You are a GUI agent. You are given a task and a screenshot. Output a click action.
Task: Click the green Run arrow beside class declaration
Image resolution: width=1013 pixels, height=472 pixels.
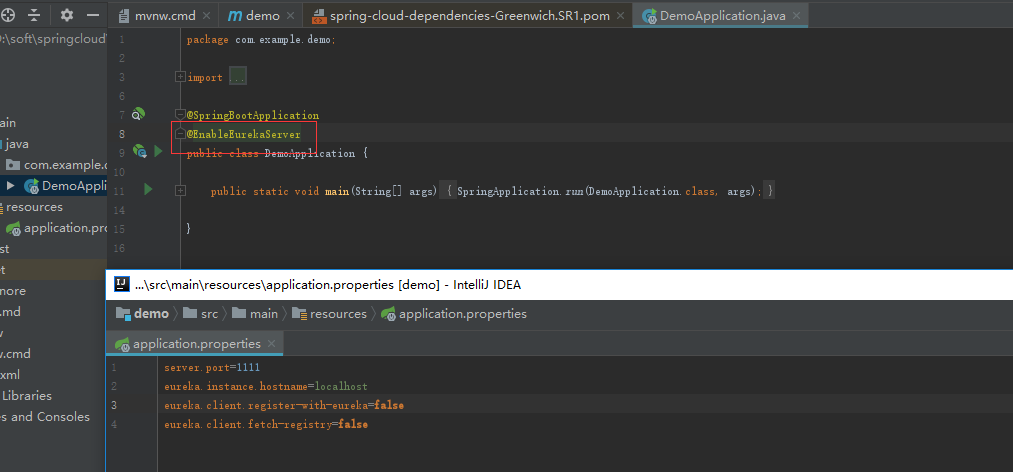(x=158, y=151)
